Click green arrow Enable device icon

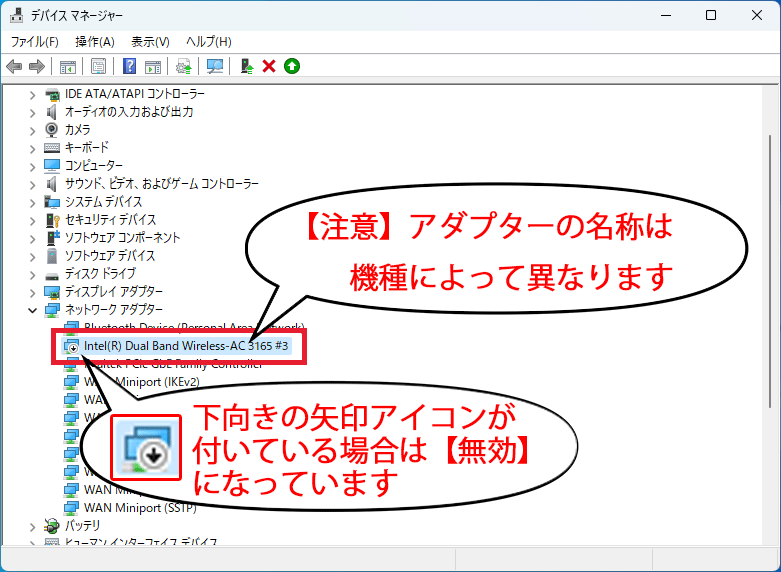coord(291,66)
